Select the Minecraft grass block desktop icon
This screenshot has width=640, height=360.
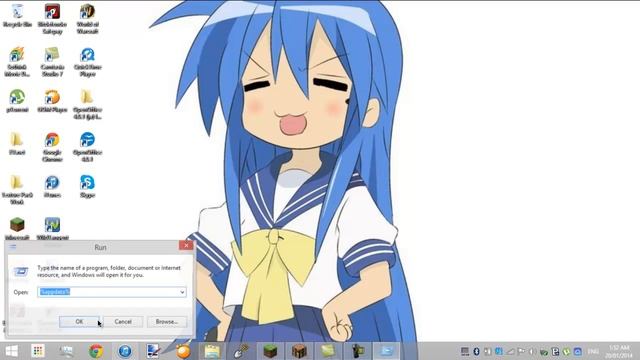point(17,229)
